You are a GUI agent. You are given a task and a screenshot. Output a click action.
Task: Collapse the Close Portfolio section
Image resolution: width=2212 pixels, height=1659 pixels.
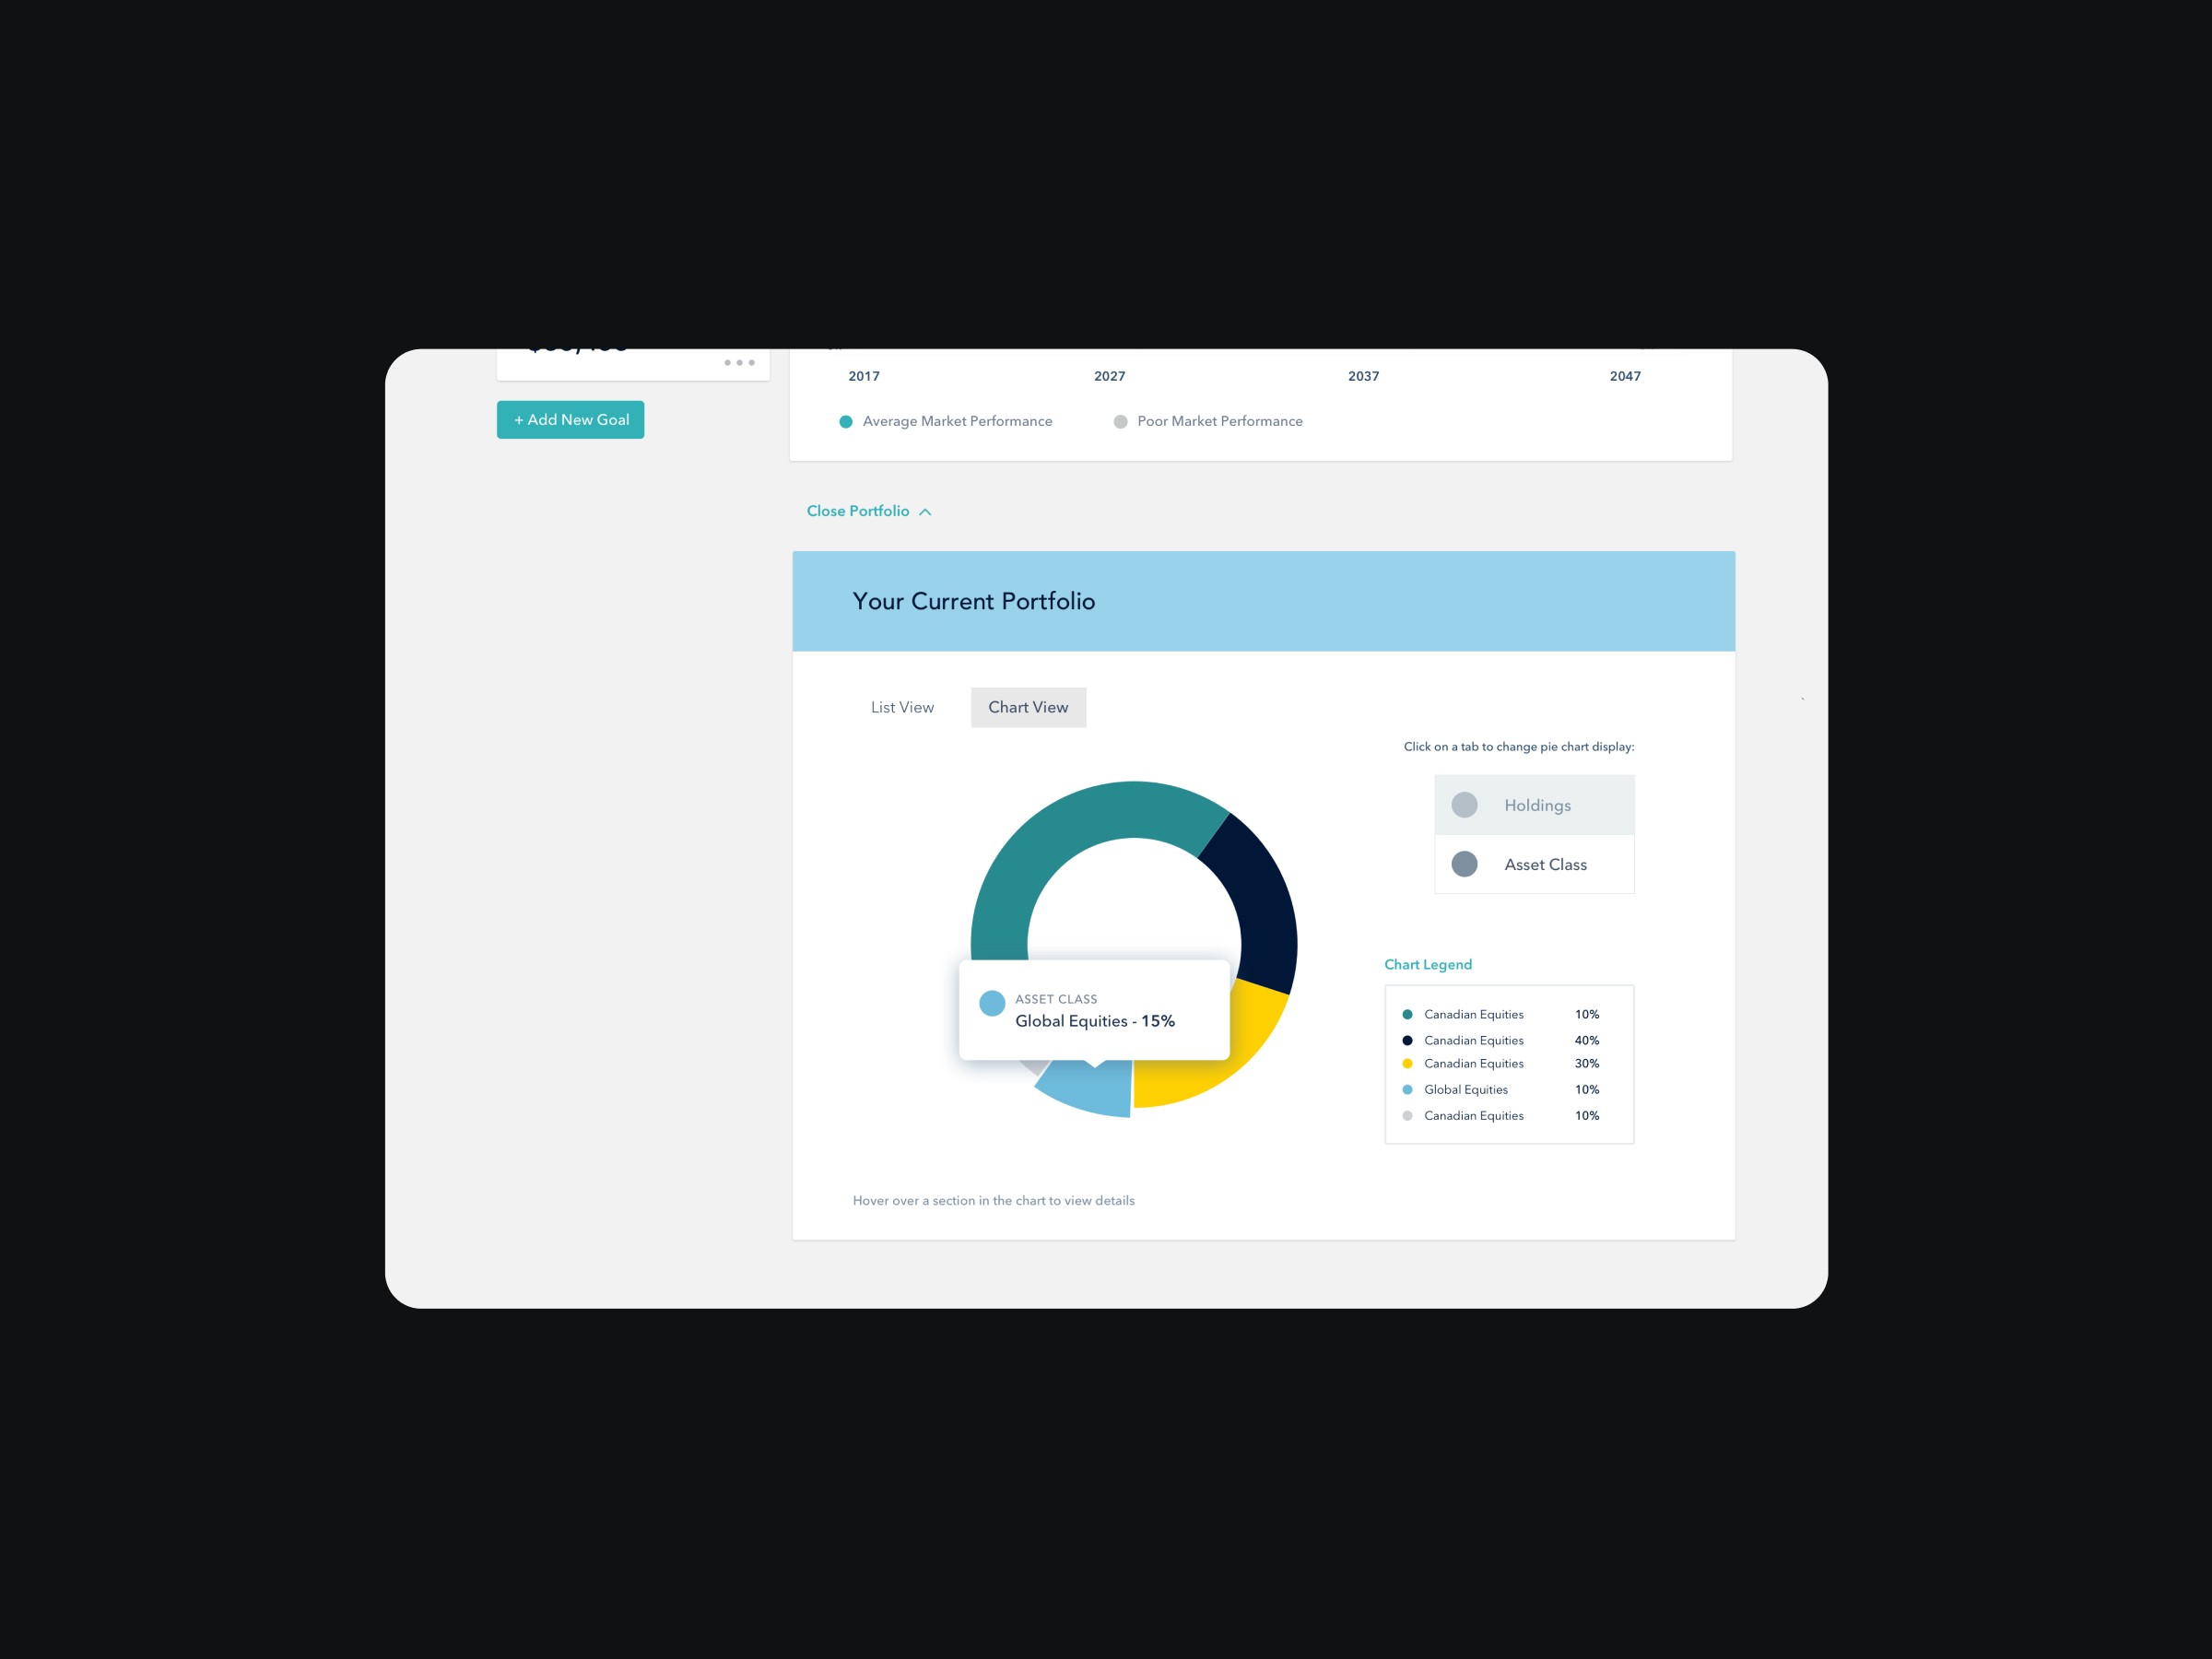click(865, 511)
